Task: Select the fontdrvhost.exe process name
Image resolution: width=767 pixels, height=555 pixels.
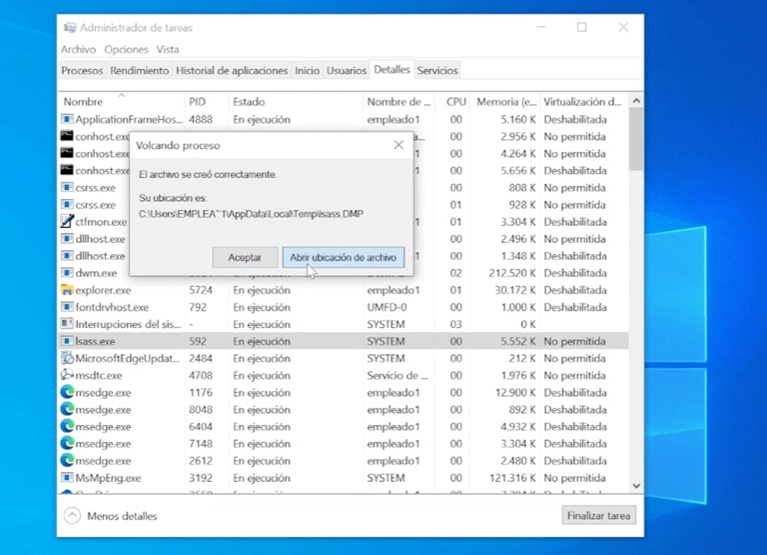Action: [112, 307]
